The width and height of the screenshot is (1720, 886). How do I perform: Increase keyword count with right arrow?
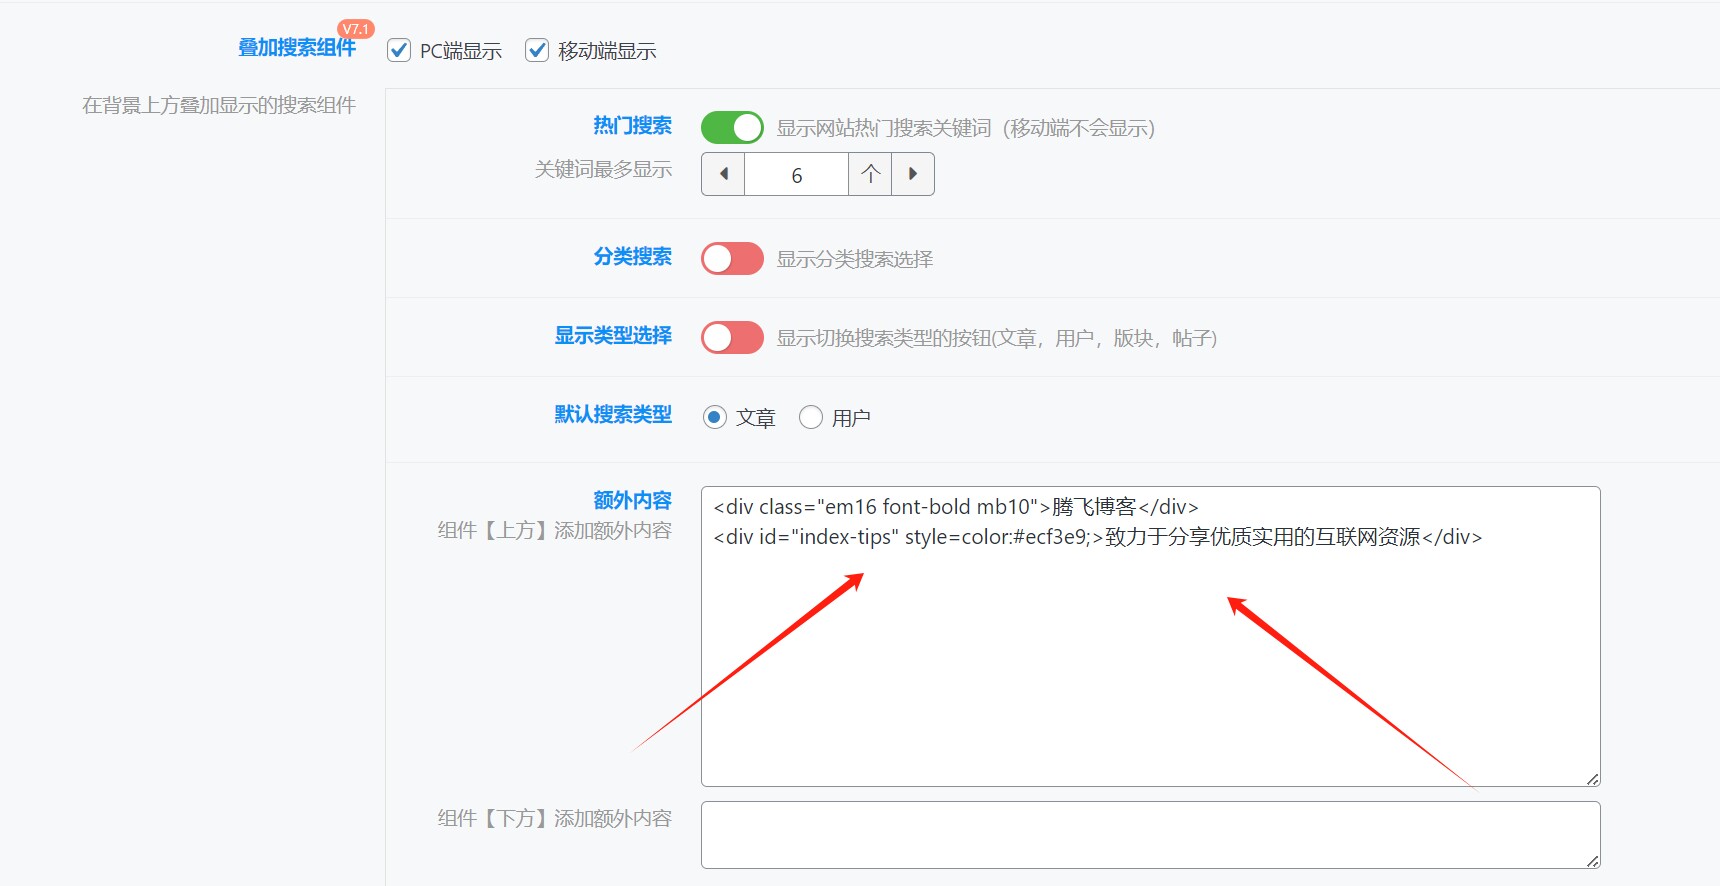click(913, 174)
